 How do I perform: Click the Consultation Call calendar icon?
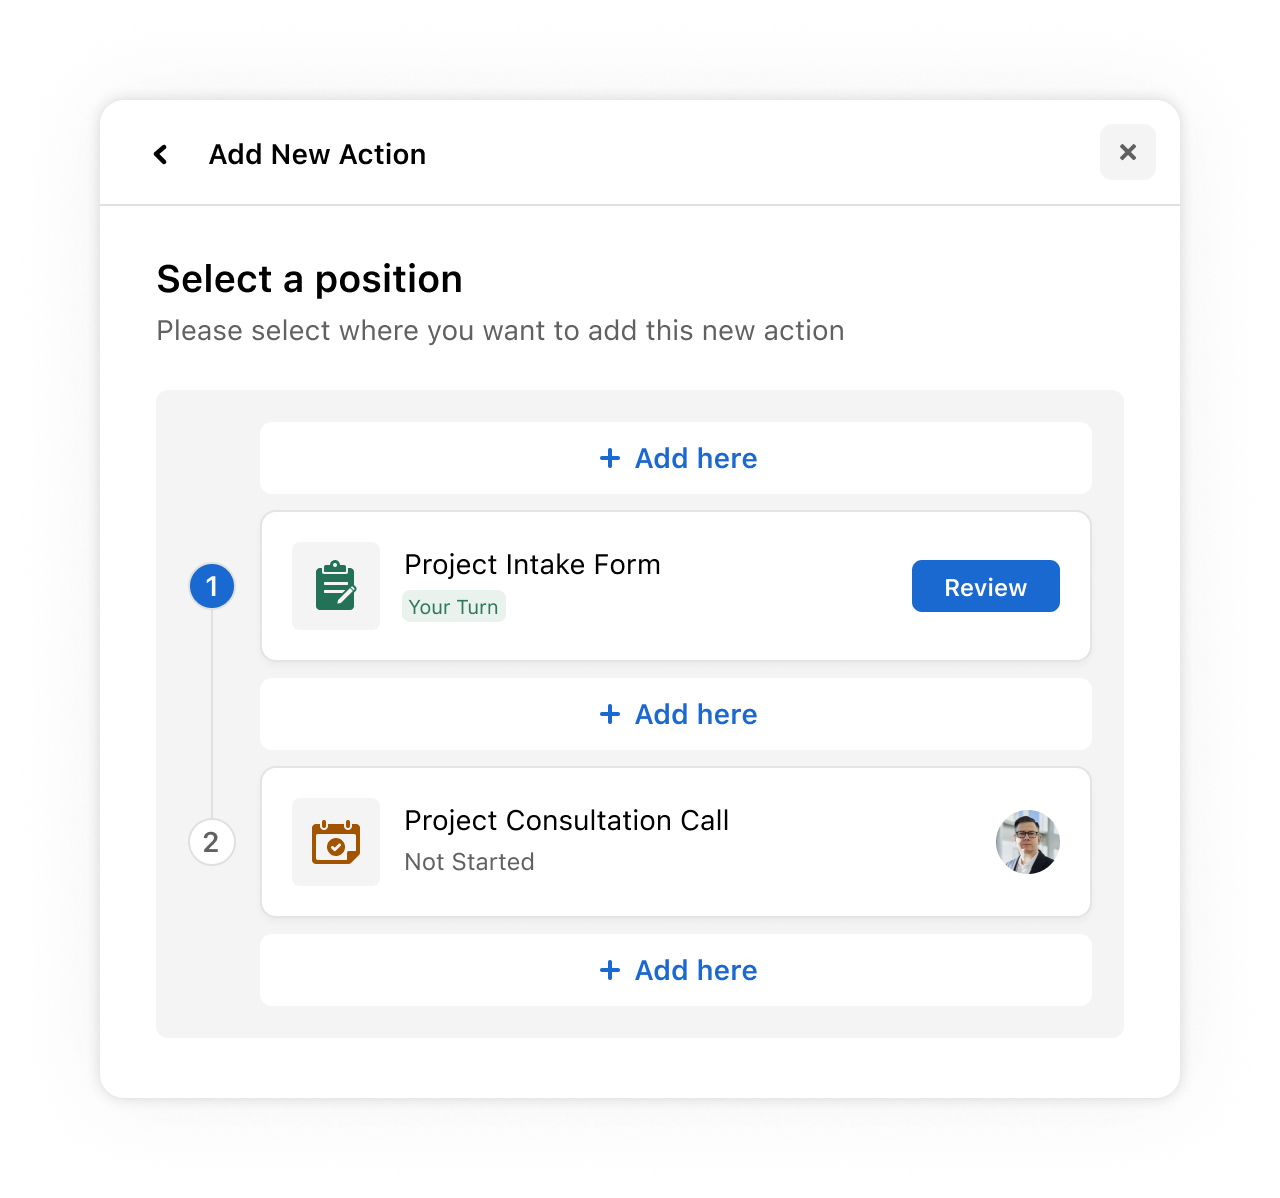(x=336, y=842)
